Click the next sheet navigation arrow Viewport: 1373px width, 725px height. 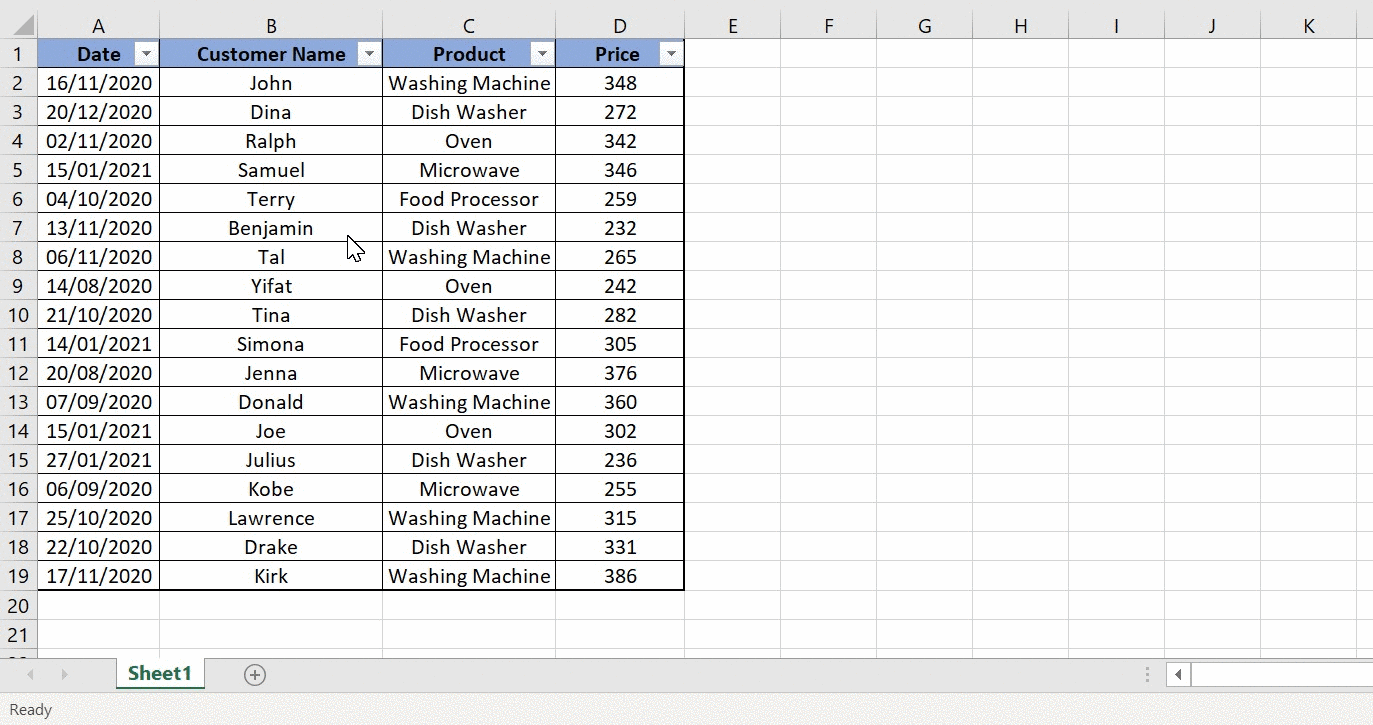pos(65,675)
